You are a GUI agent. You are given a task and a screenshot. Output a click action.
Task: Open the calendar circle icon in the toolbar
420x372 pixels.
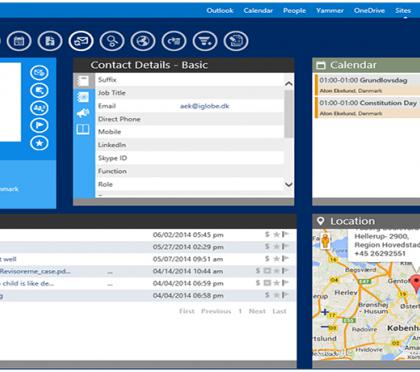pyautogui.click(x=19, y=41)
